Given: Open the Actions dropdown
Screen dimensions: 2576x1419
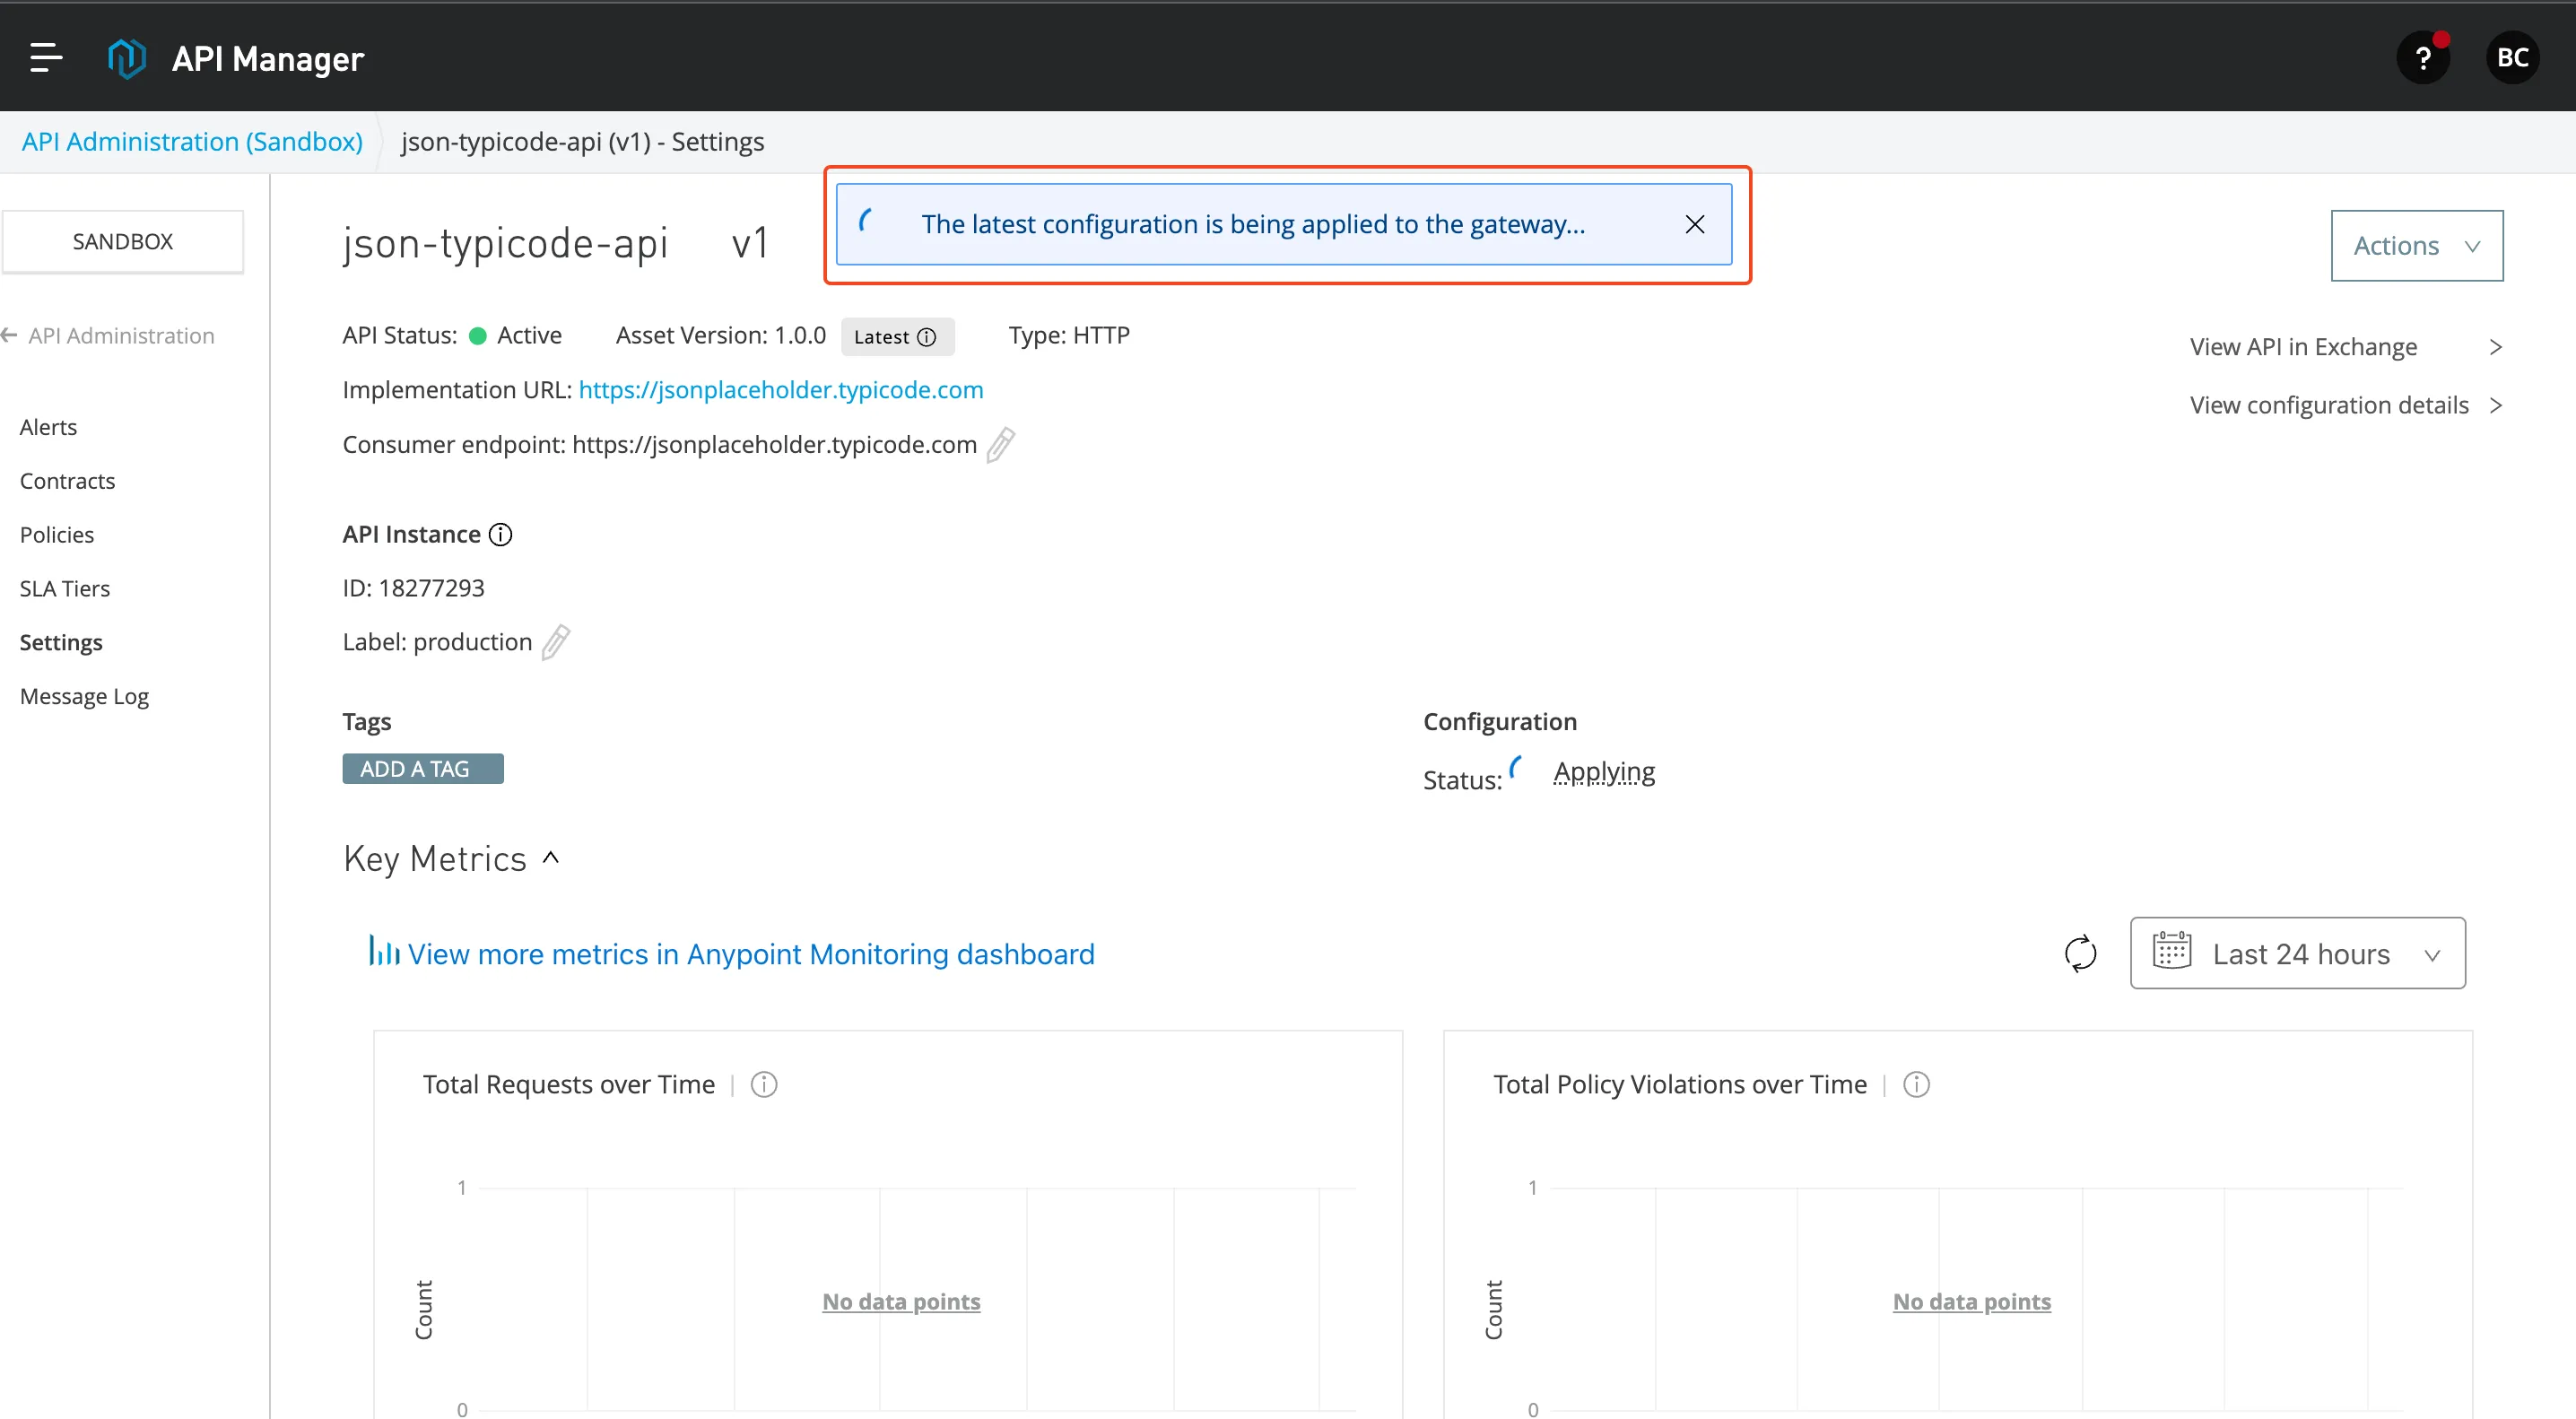Looking at the screenshot, I should point(2417,246).
